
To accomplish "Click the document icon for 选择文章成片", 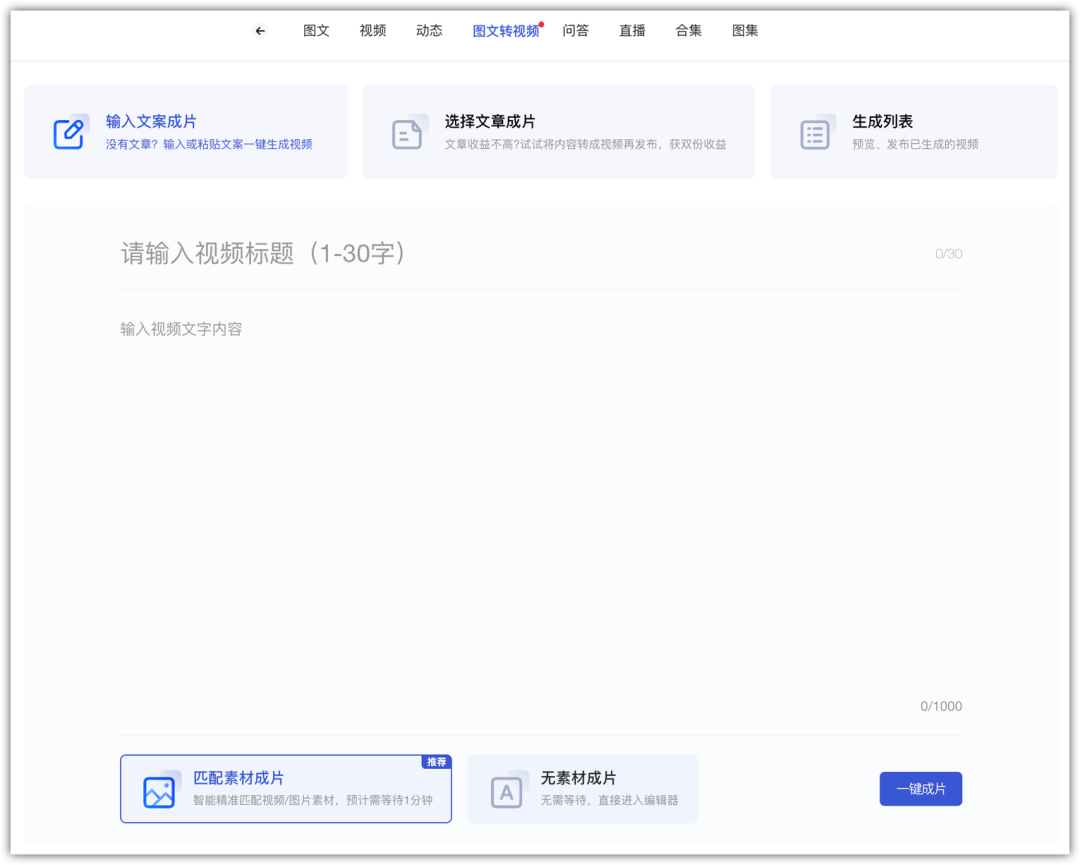I will click(x=408, y=133).
